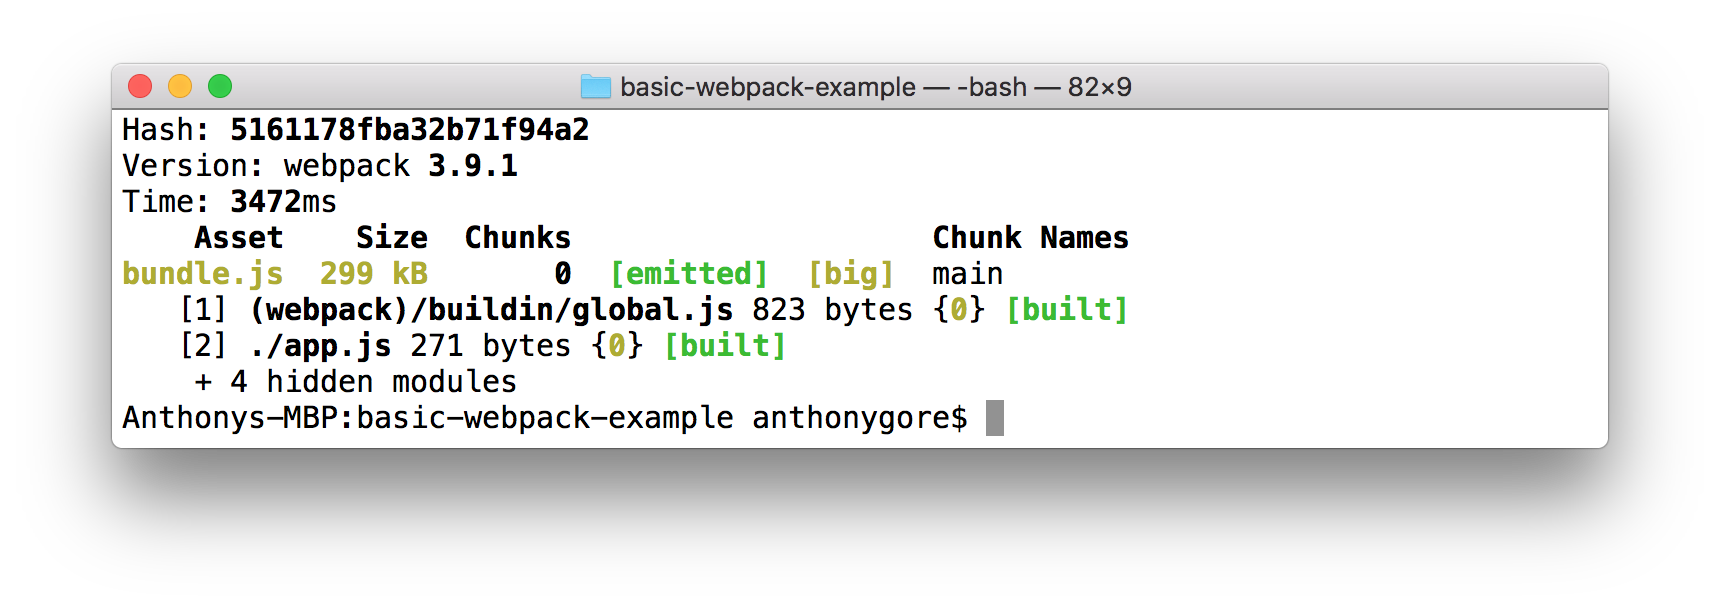
Task: Click the + 4 hidden modules line
Action: click(355, 382)
